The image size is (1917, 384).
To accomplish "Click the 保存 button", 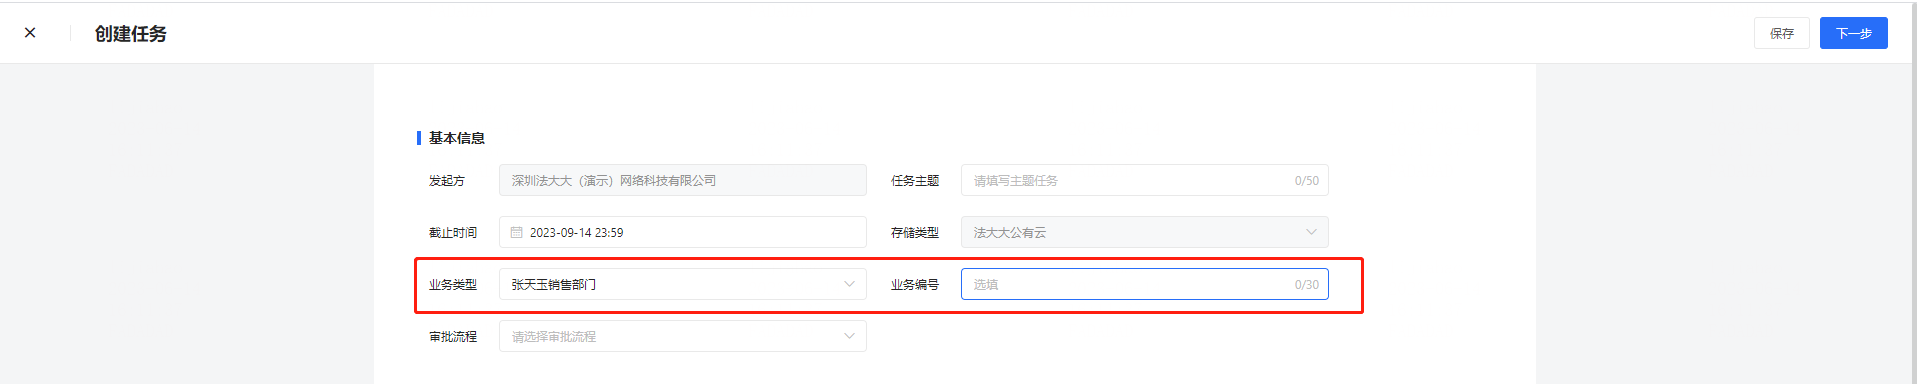I will coord(1782,33).
